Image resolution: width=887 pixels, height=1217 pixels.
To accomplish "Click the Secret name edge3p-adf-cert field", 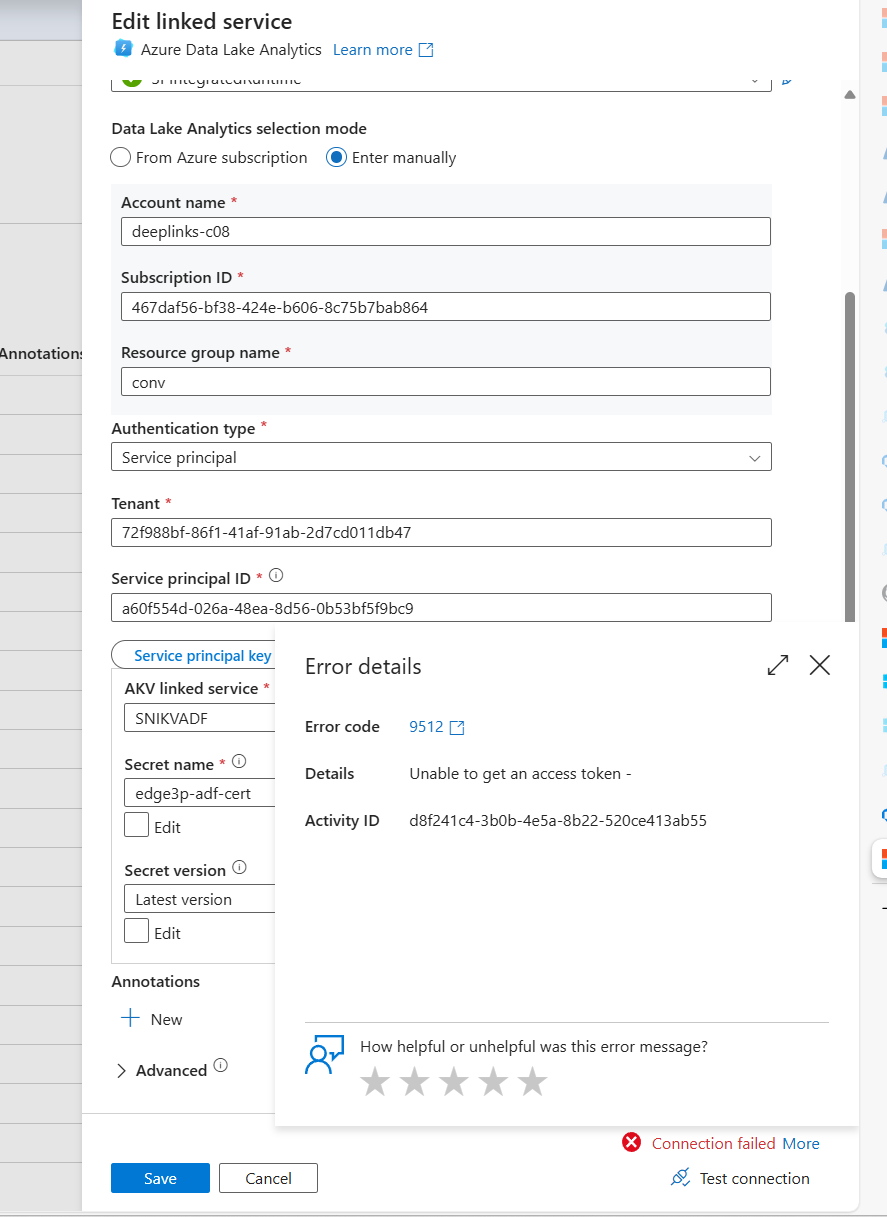I will (200, 792).
